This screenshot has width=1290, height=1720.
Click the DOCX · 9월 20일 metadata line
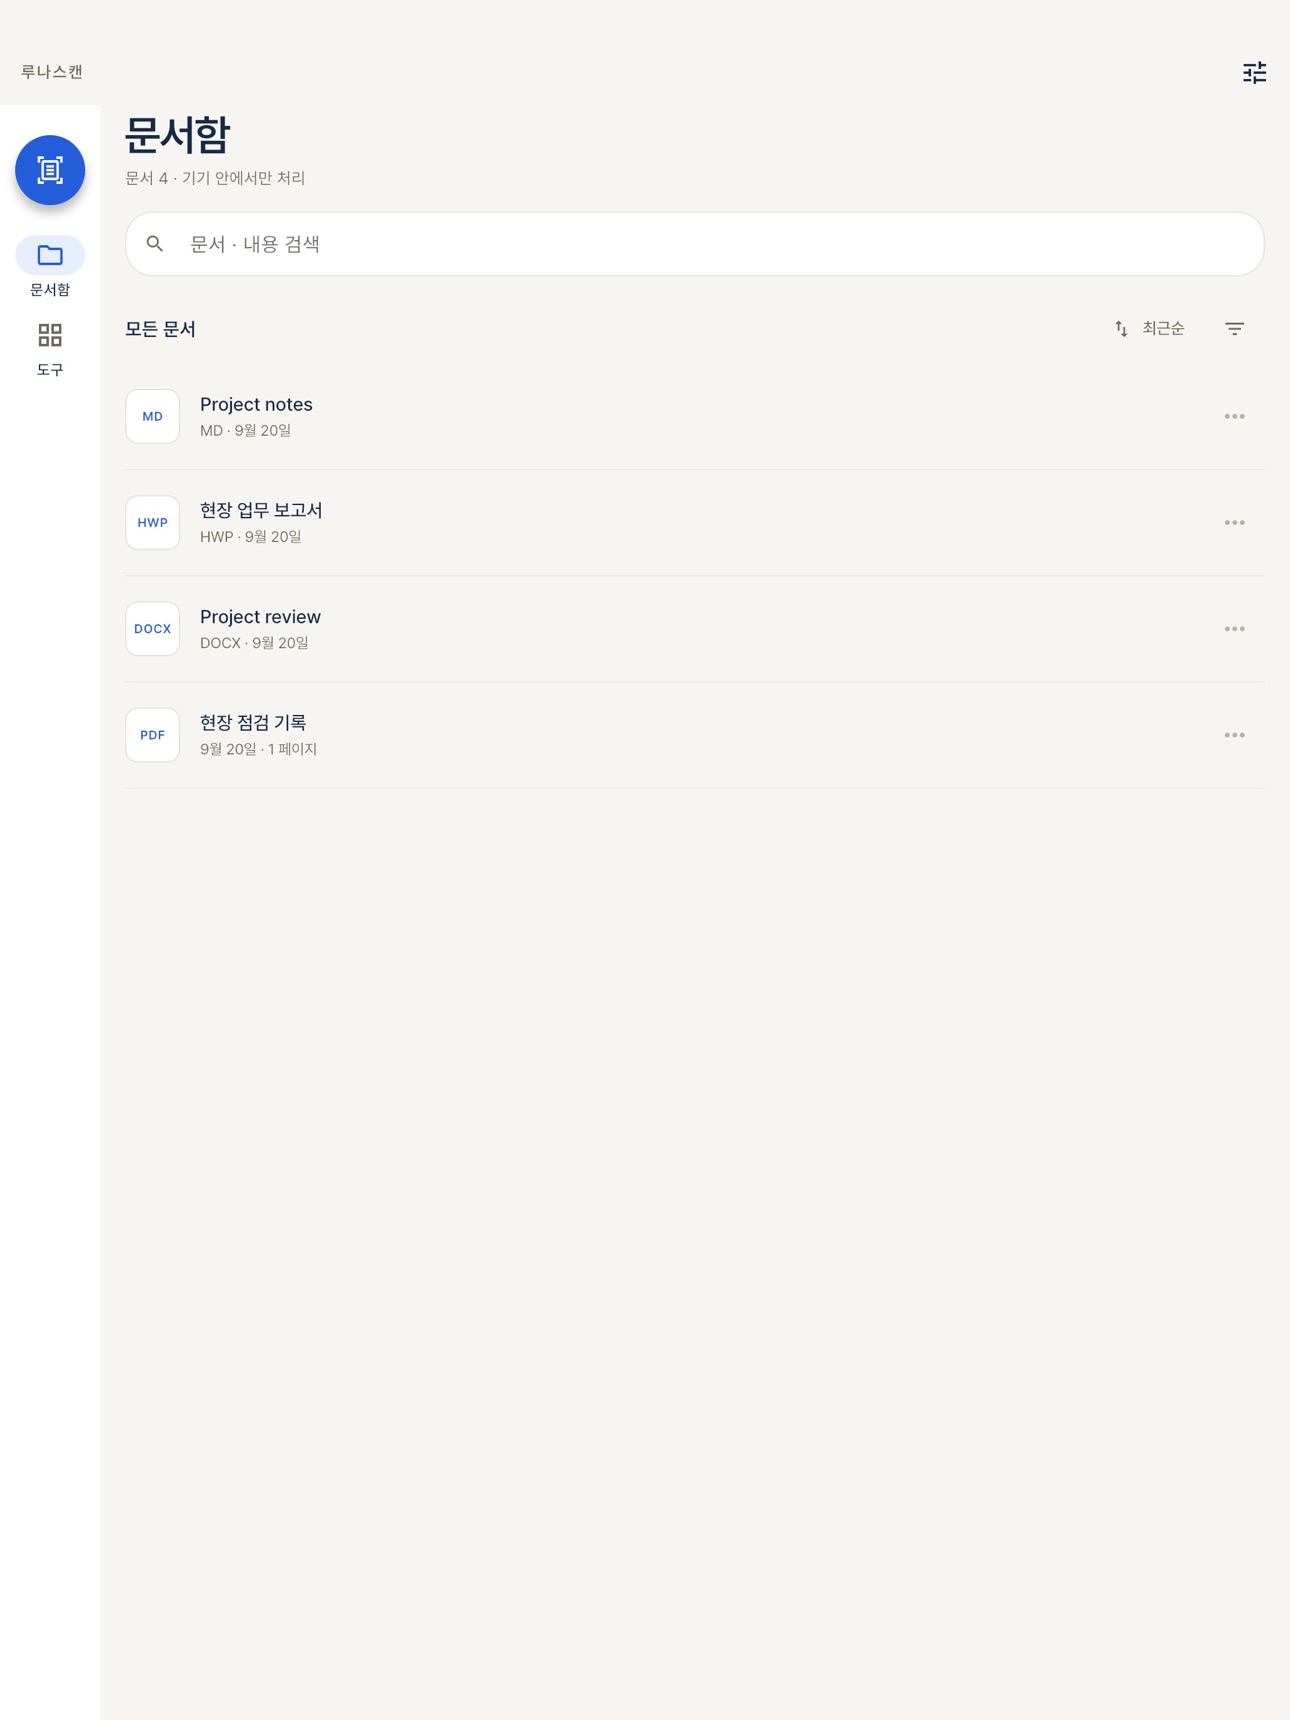pyautogui.click(x=254, y=643)
